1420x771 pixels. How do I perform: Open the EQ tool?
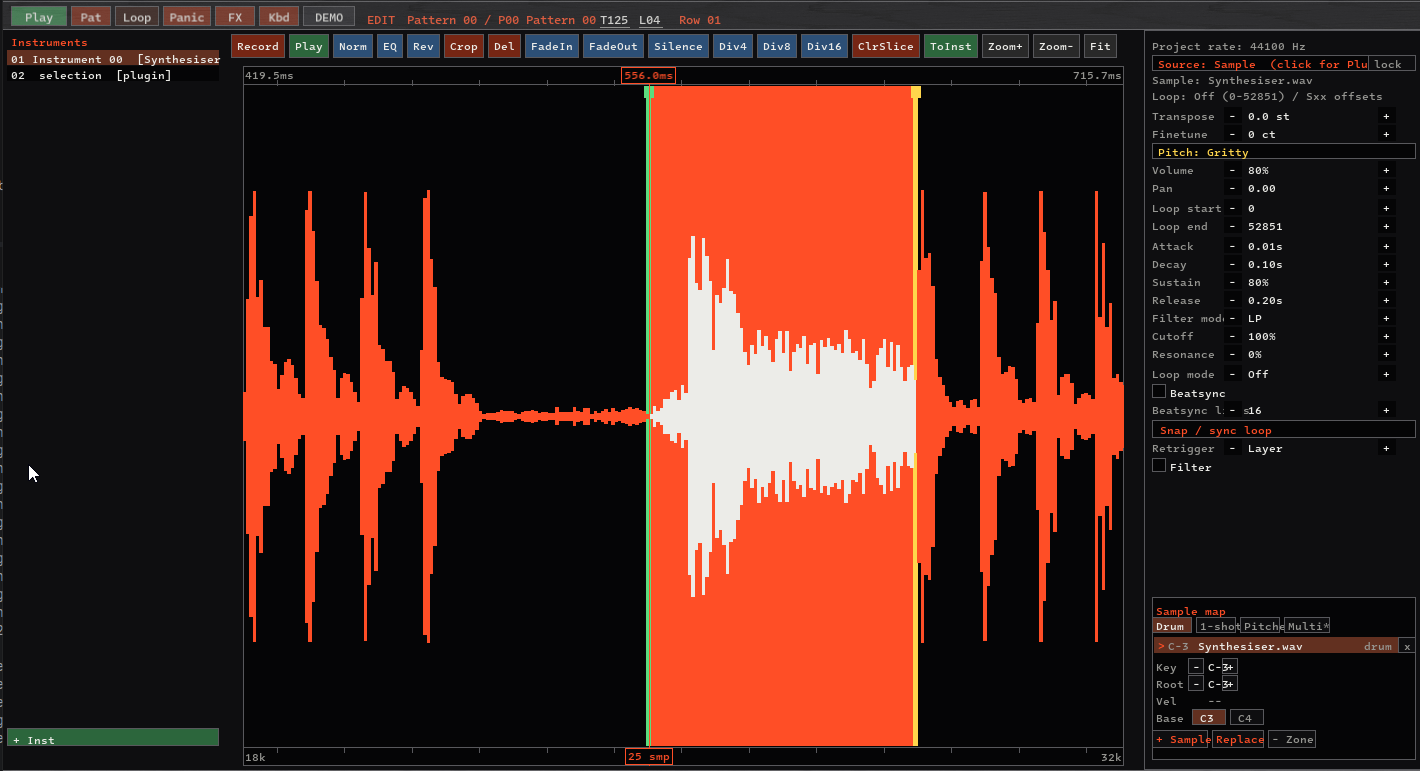point(390,46)
